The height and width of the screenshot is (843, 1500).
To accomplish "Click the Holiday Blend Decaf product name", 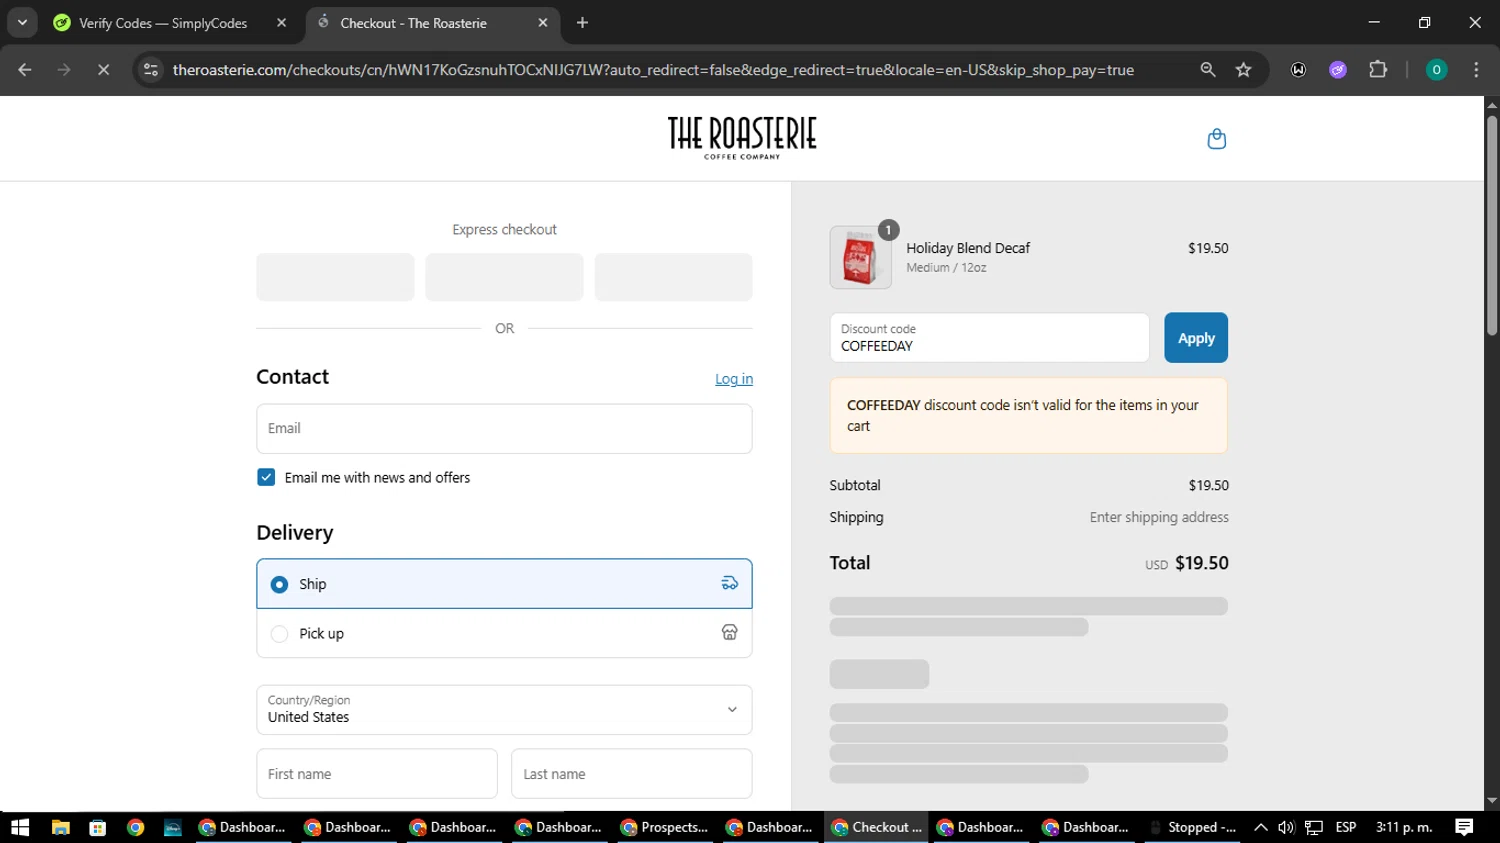I will [x=968, y=248].
